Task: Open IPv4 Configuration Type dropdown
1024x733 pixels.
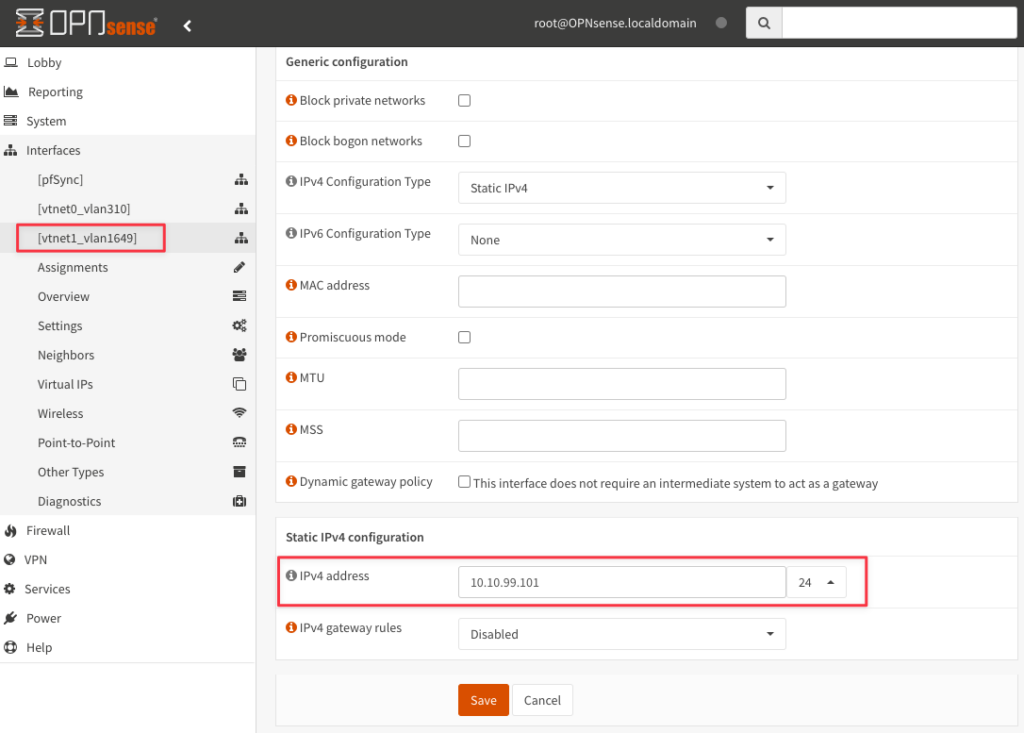Action: 622,188
